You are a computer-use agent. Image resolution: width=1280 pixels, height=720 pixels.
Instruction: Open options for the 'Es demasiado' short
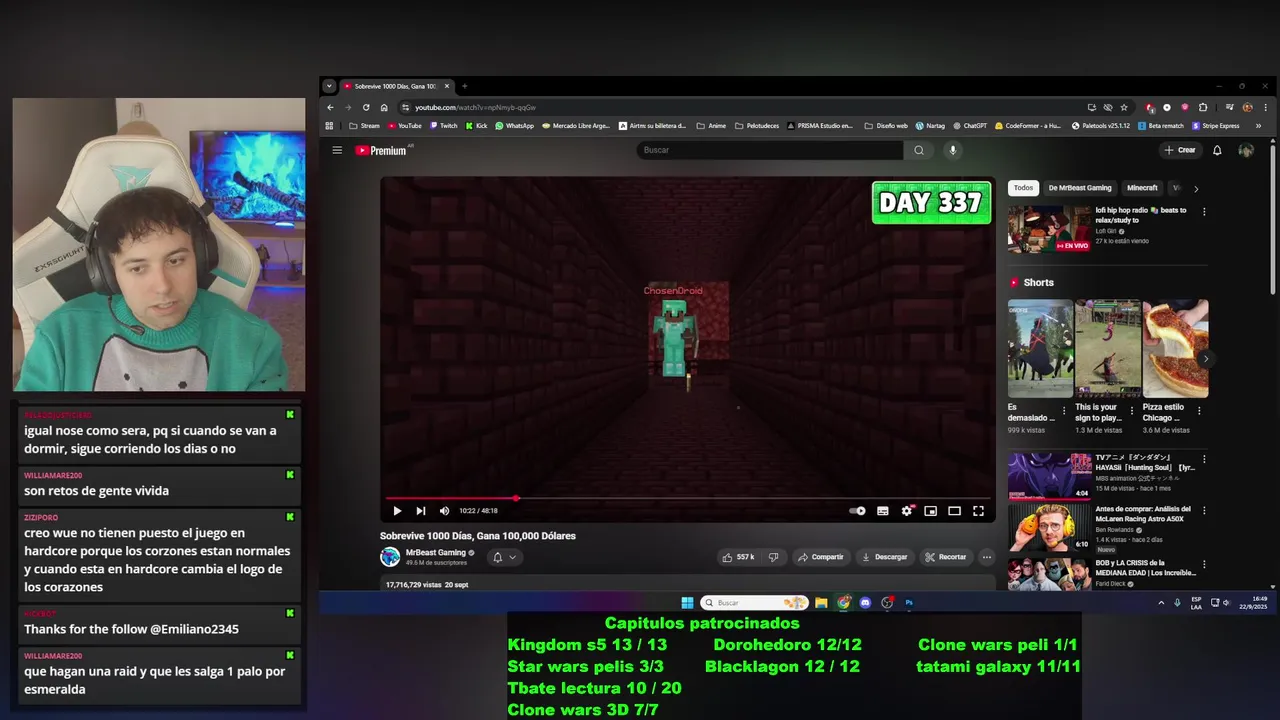[x=1064, y=410]
